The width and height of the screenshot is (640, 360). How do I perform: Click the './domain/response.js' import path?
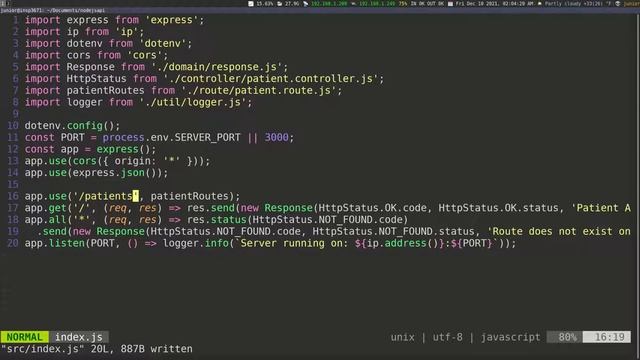216,67
